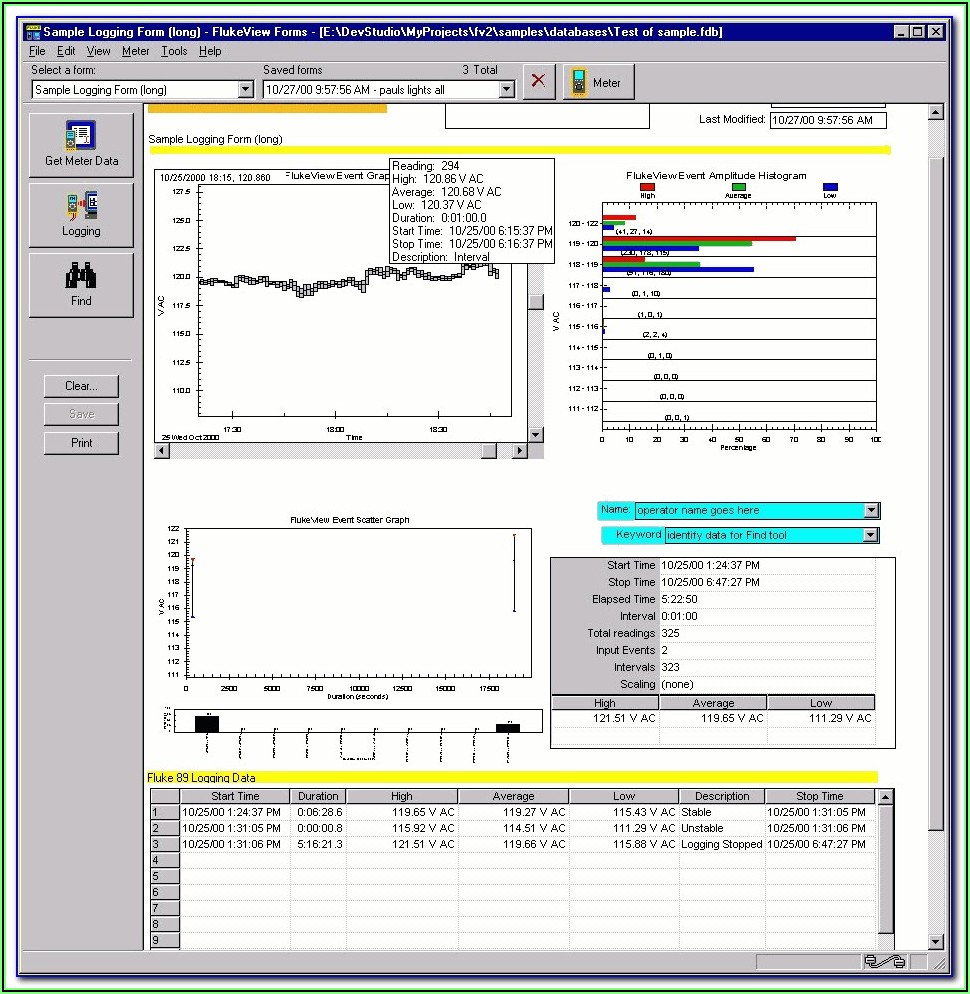Click the Clear... button
Image resolution: width=970 pixels, height=994 pixels.
[x=81, y=386]
